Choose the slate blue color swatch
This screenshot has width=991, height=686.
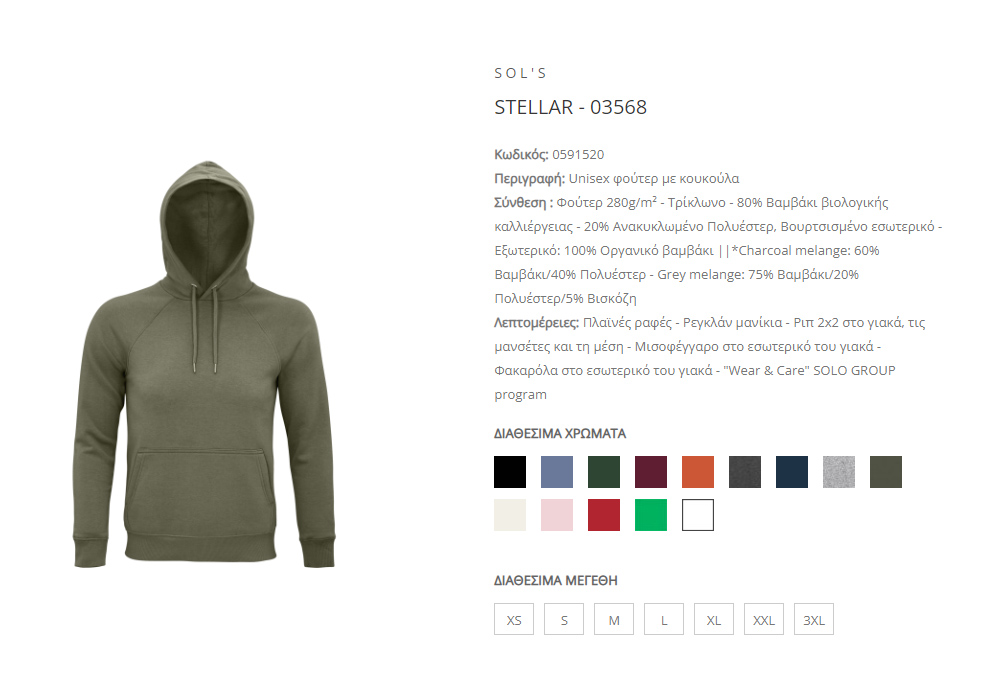[x=557, y=472]
